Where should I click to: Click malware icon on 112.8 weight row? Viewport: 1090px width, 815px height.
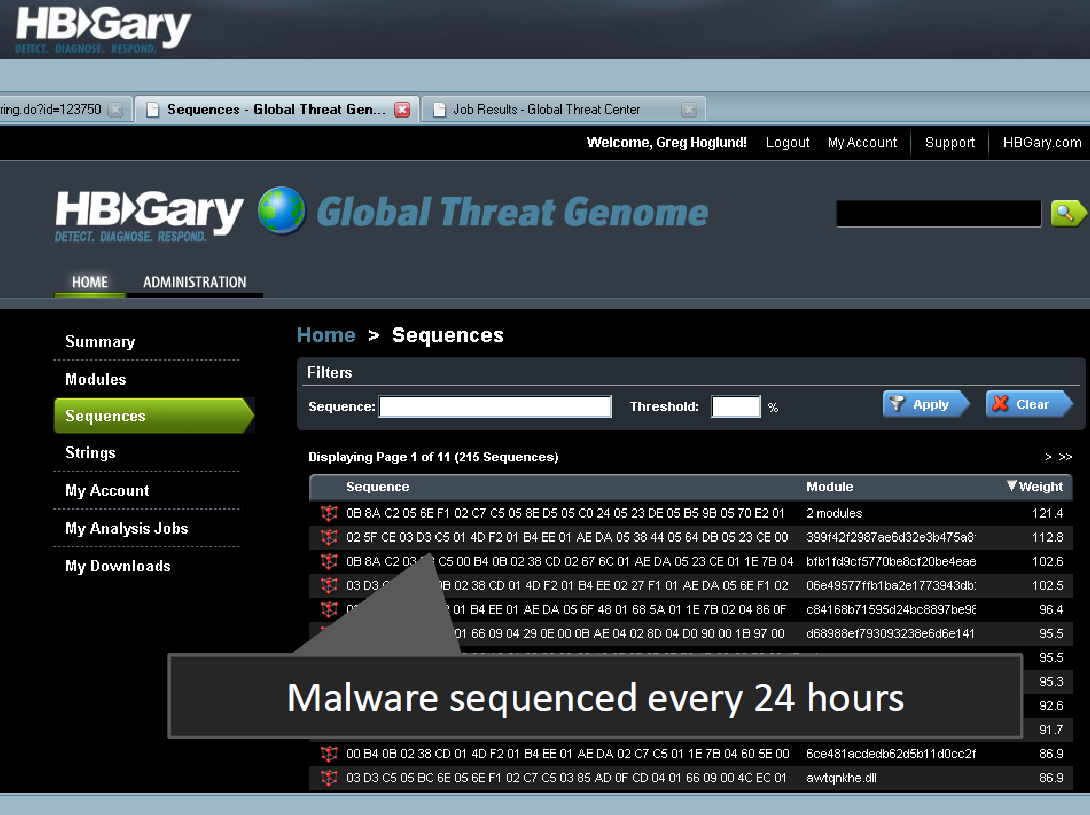tap(330, 538)
